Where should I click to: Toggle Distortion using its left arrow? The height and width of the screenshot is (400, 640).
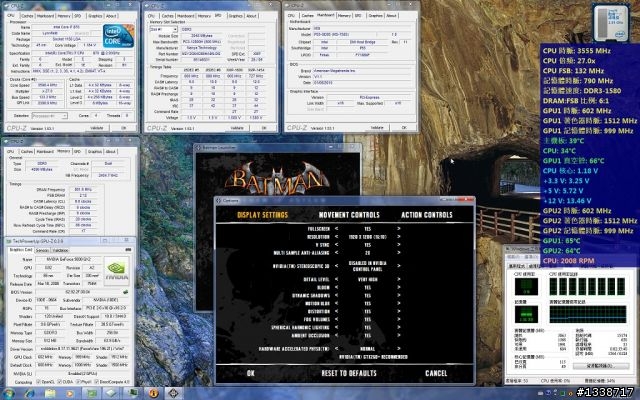point(336,311)
